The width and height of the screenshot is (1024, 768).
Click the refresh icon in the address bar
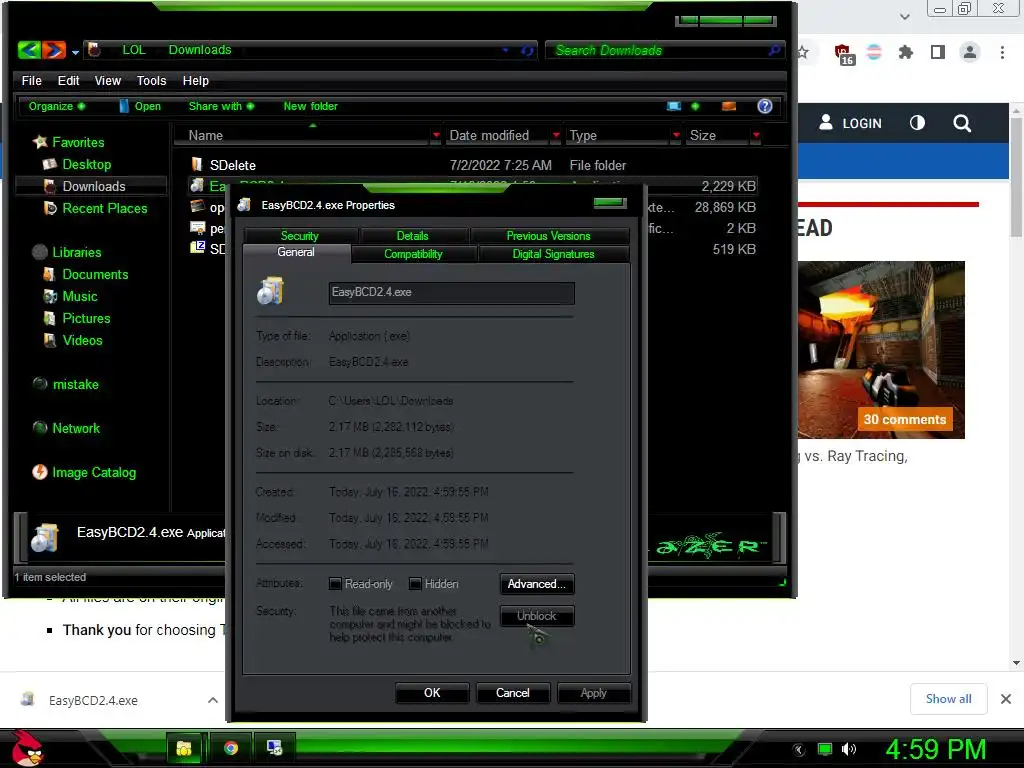click(527, 50)
